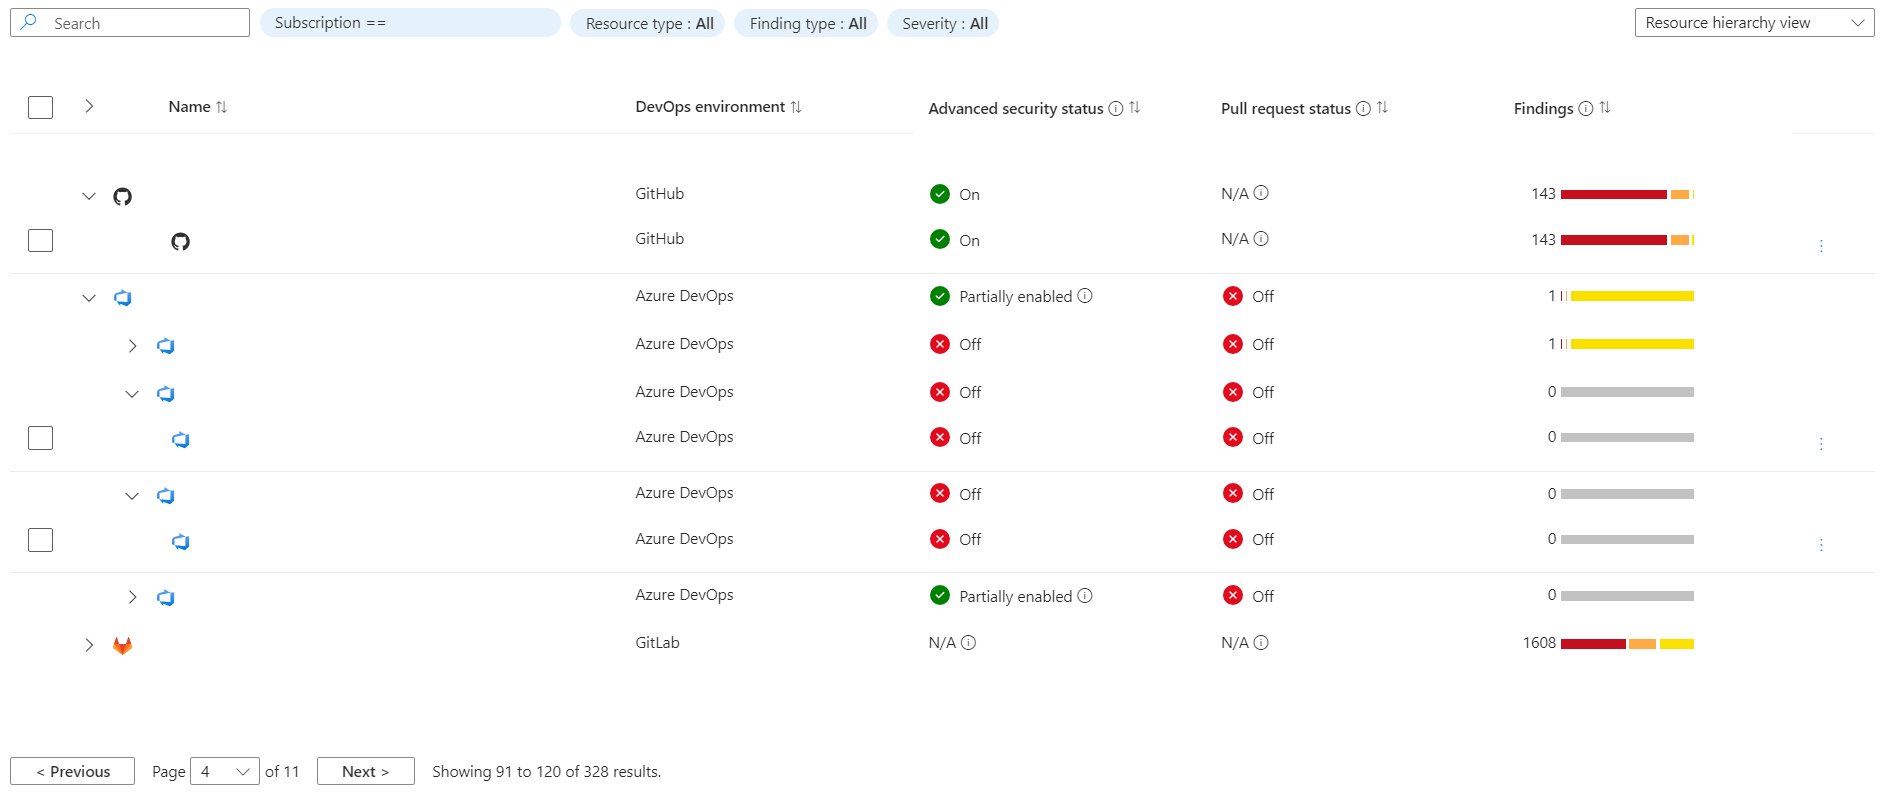Viewport: 1885px width, 798px height.
Task: Check the last Azure DevOps row checkbox
Action: pyautogui.click(x=40, y=540)
